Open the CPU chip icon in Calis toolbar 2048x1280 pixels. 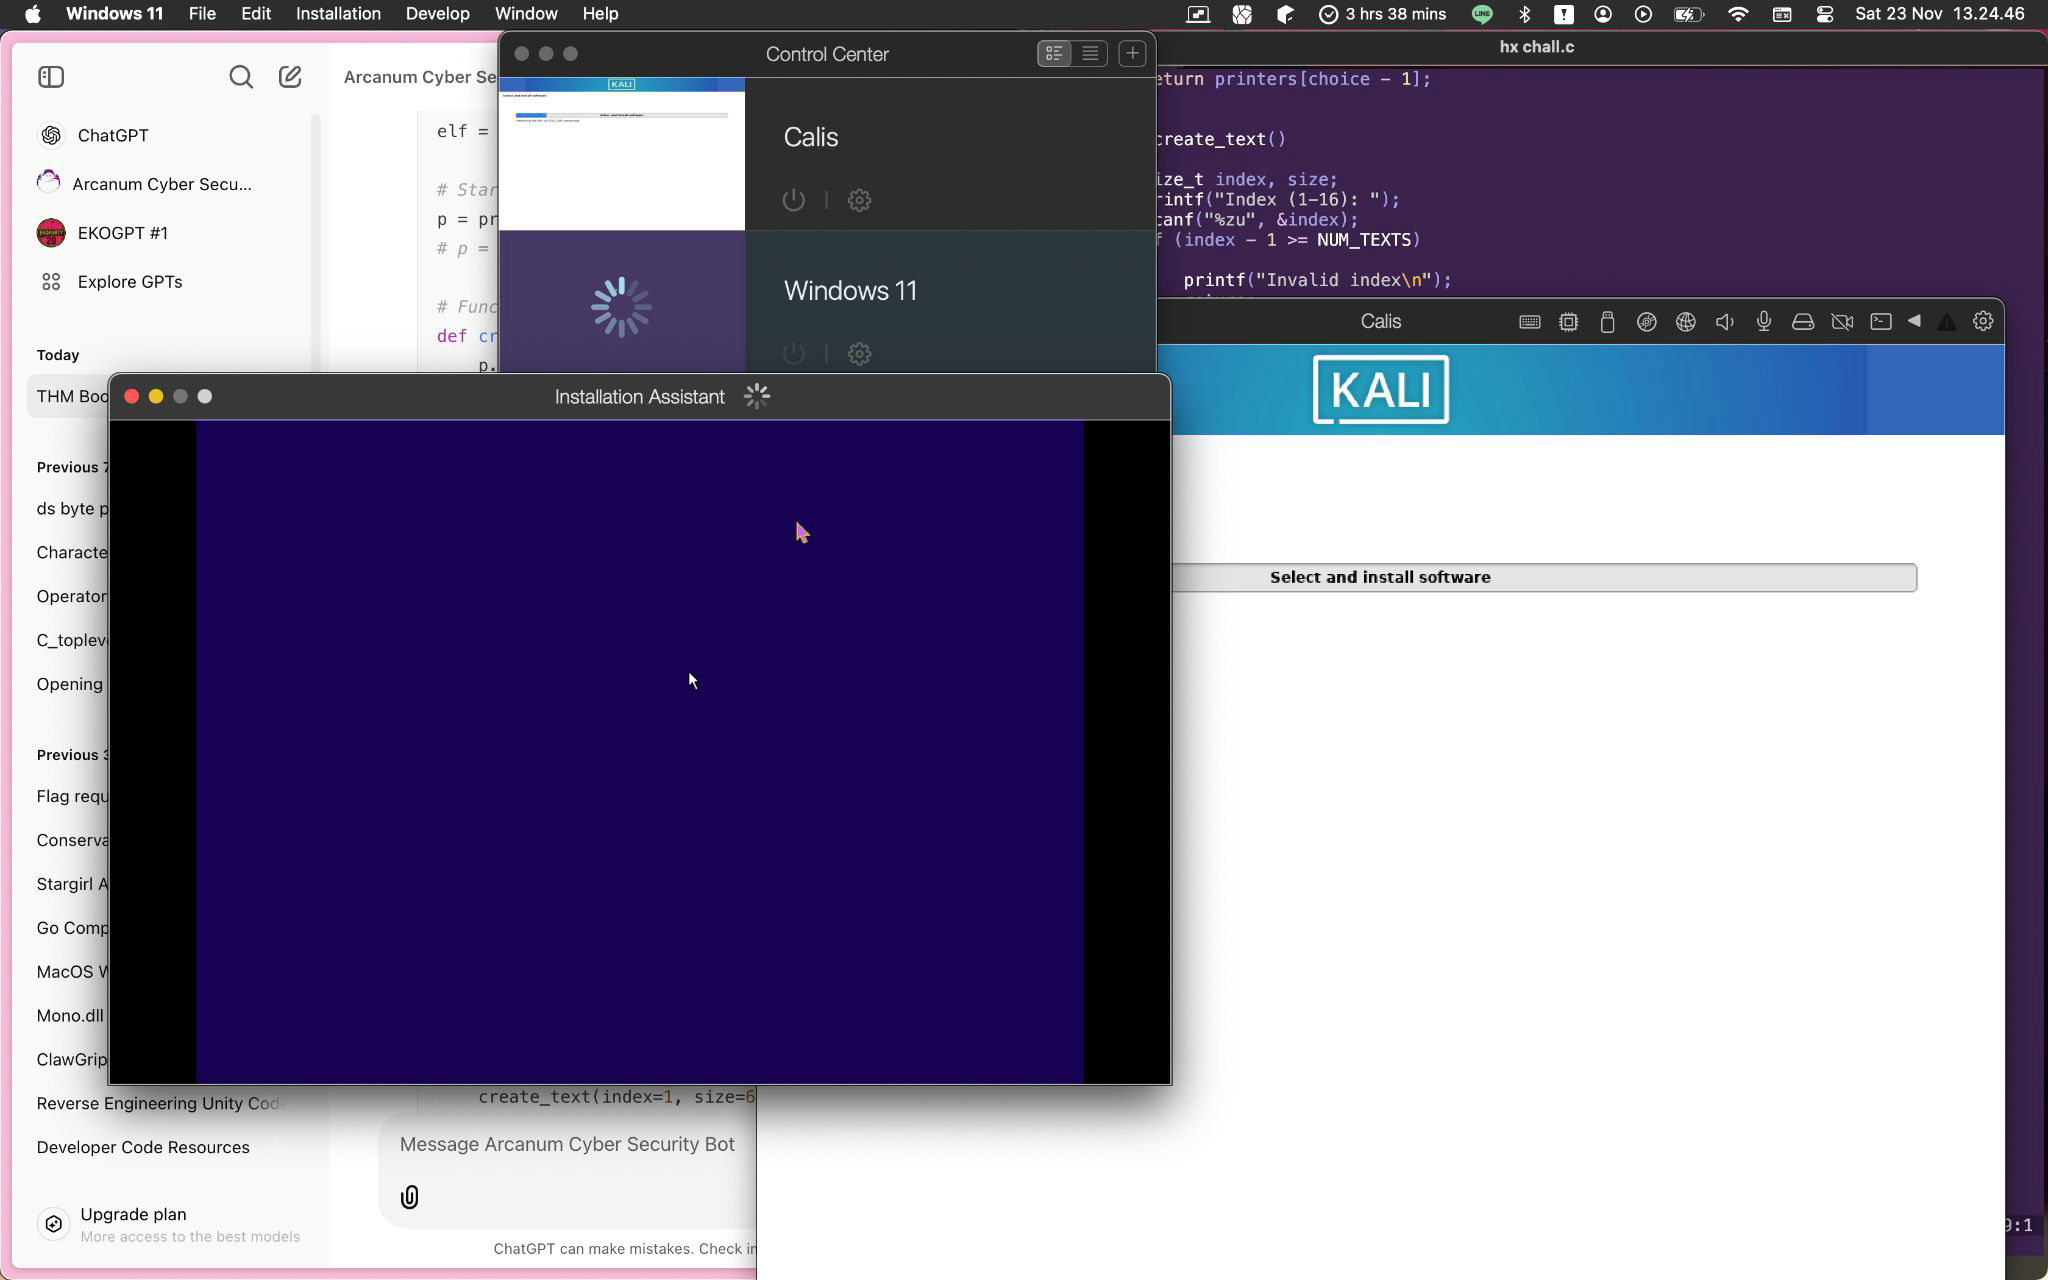(1568, 322)
